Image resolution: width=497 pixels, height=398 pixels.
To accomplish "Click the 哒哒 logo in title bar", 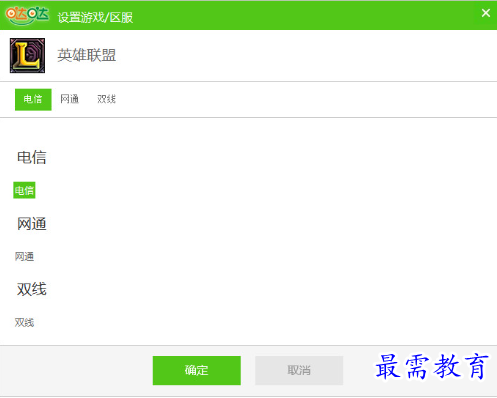I will [27, 15].
